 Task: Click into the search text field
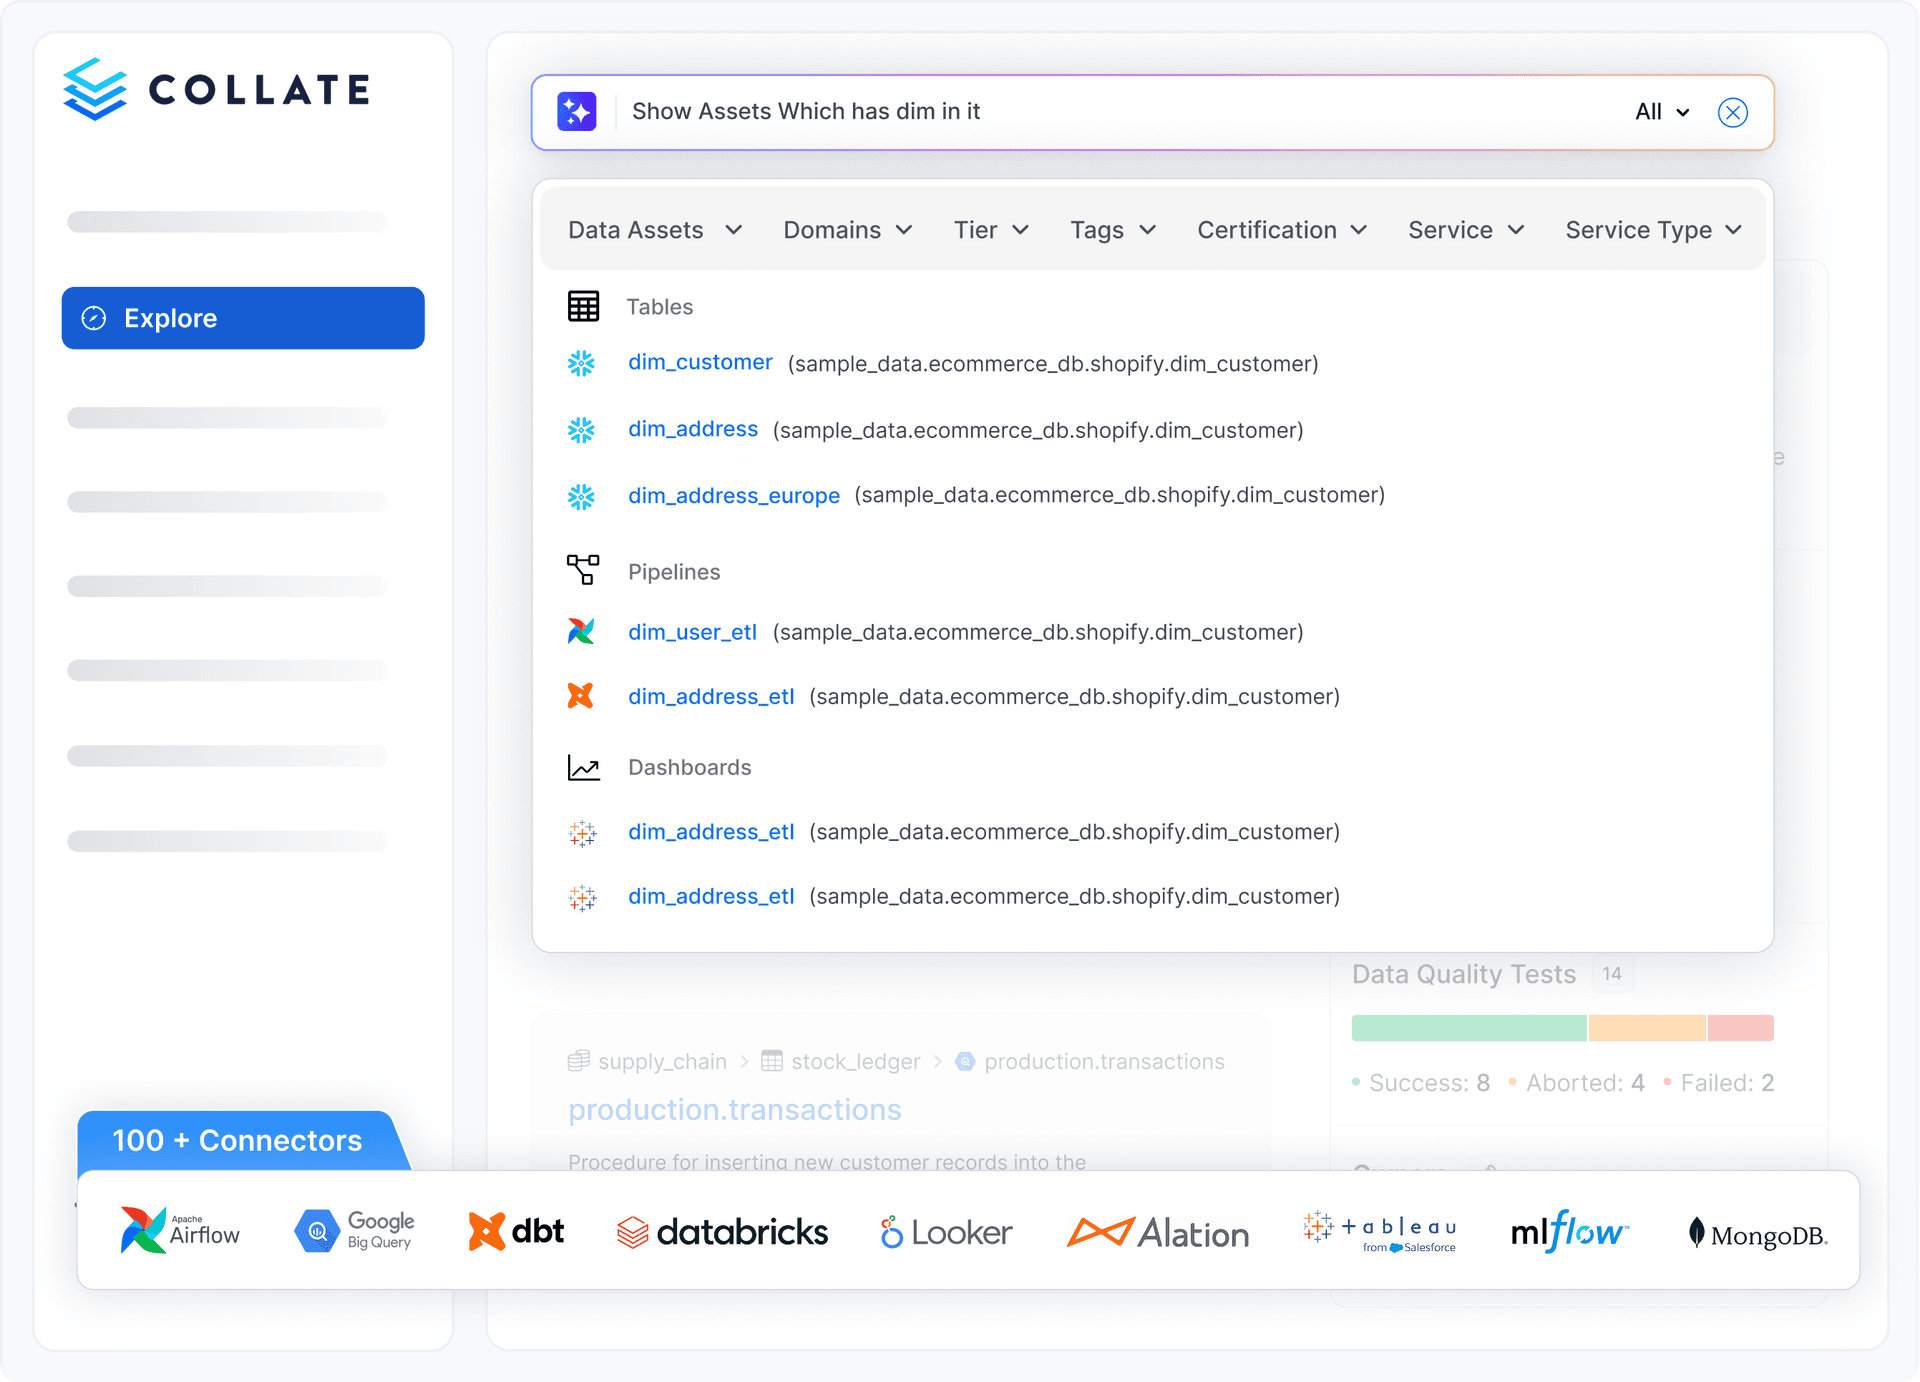(x=1100, y=111)
